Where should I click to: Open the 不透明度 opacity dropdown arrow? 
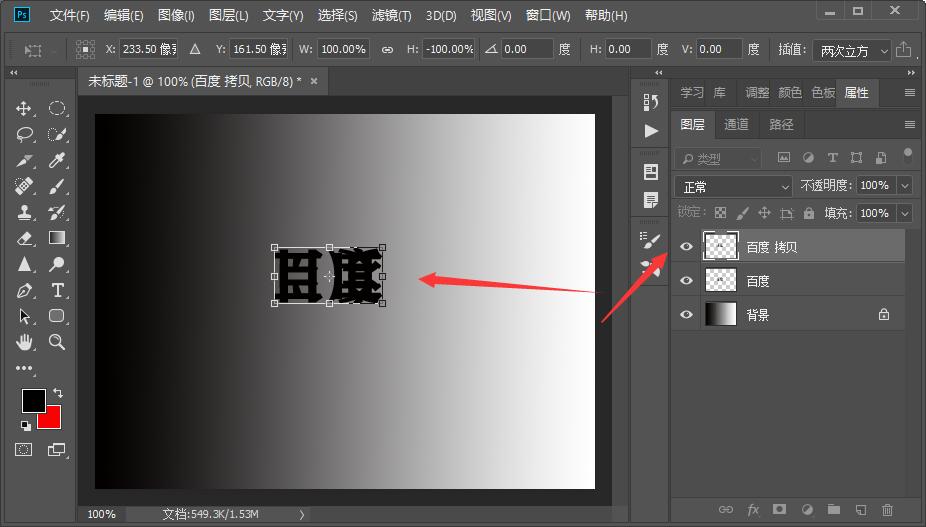[905, 186]
